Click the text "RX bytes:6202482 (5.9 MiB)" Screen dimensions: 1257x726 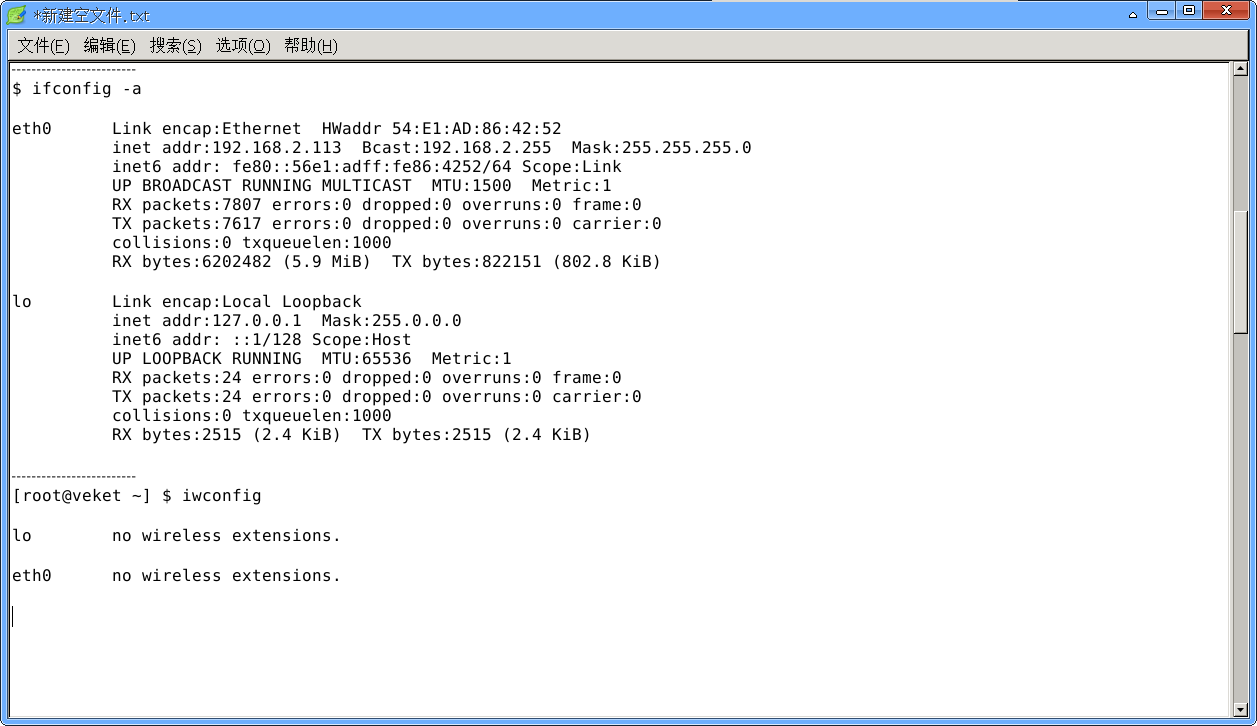242,262
